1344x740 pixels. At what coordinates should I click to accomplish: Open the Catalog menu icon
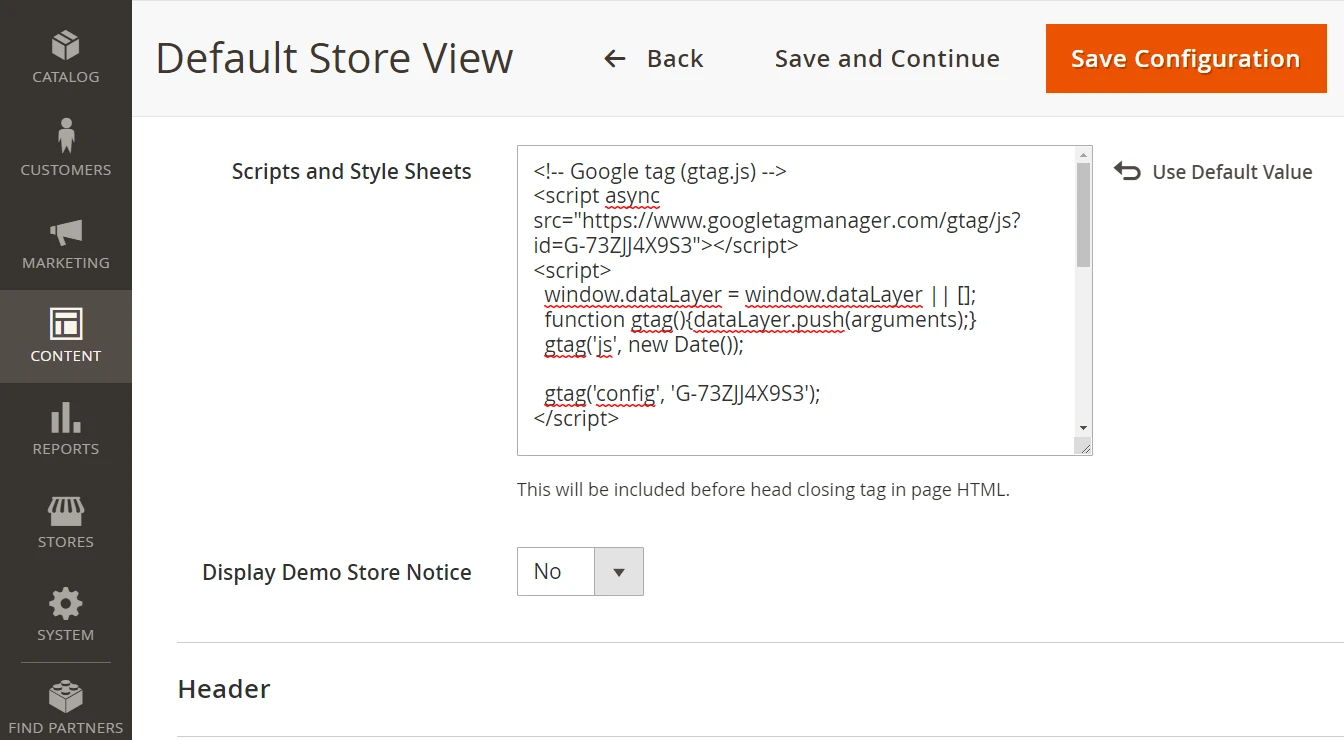pyautogui.click(x=66, y=47)
